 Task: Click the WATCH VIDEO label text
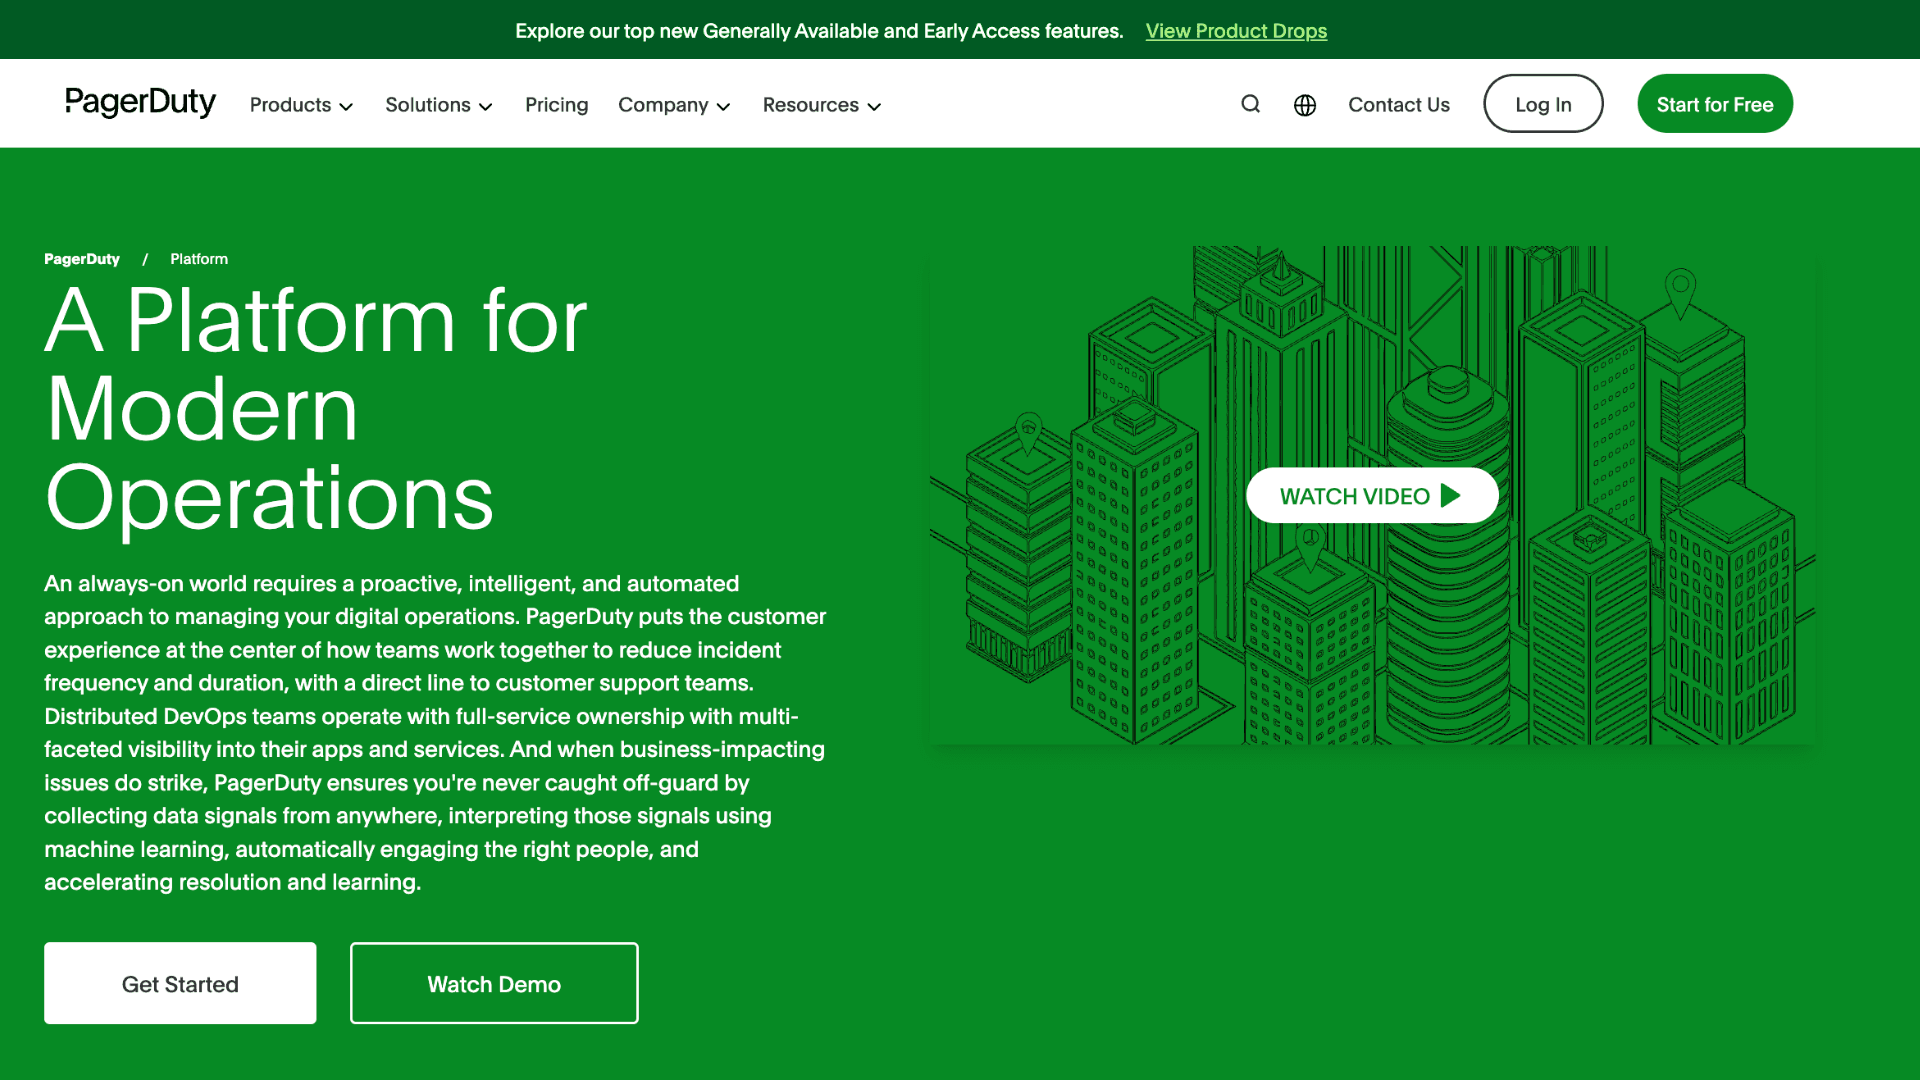pos(1354,496)
